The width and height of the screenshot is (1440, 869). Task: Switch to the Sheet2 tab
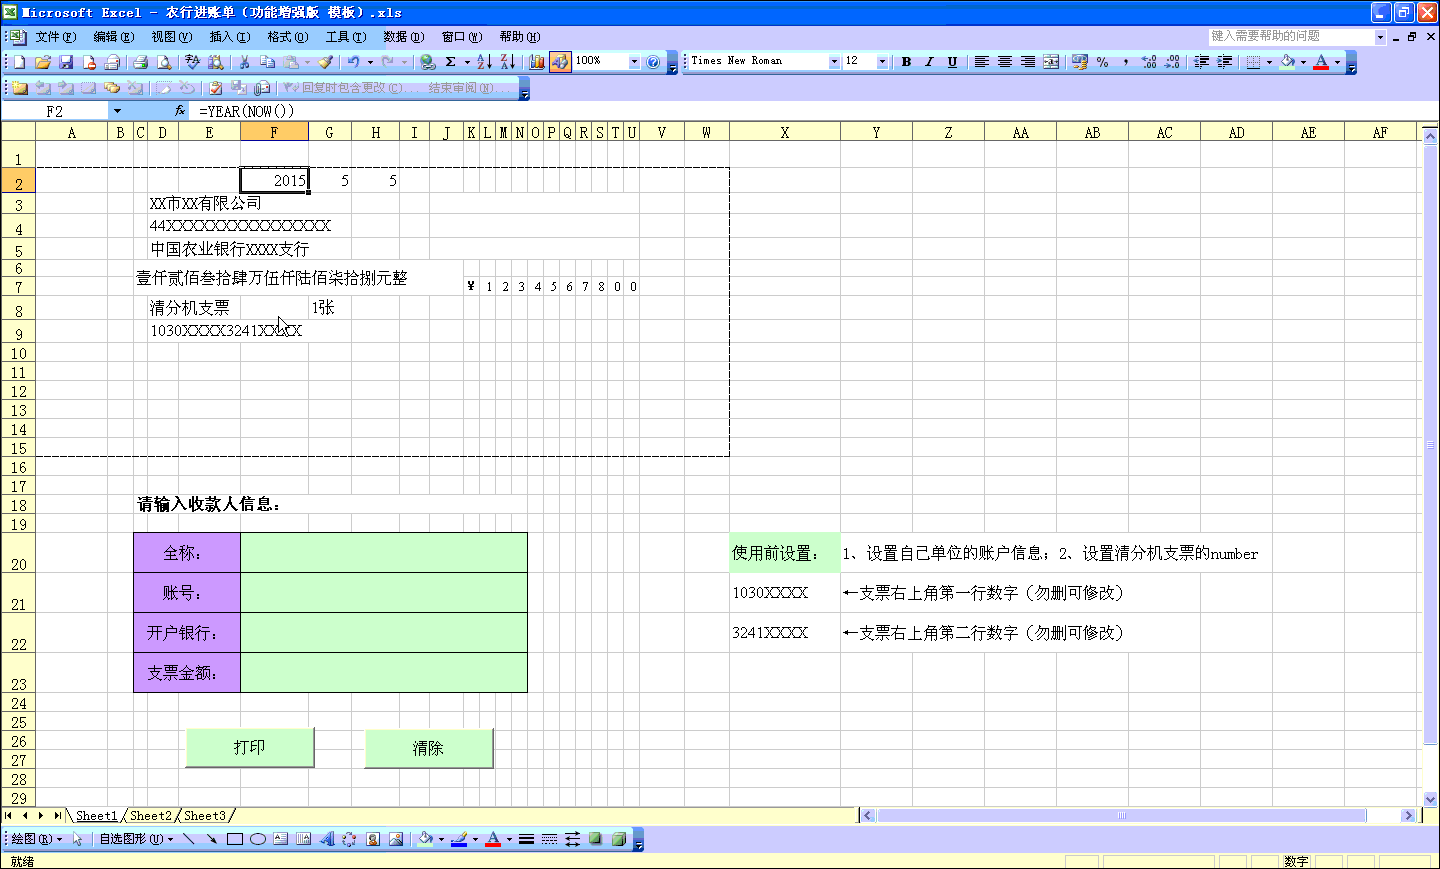[x=150, y=816]
